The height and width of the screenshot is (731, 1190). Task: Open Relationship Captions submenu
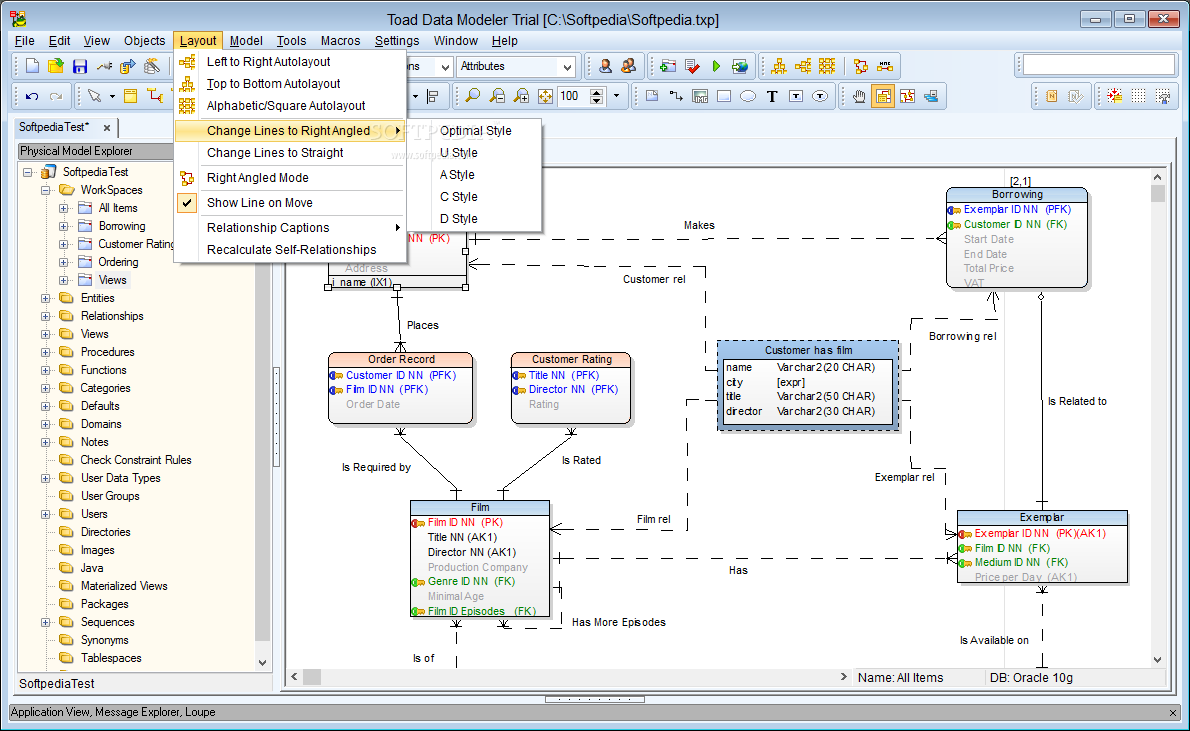[290, 228]
